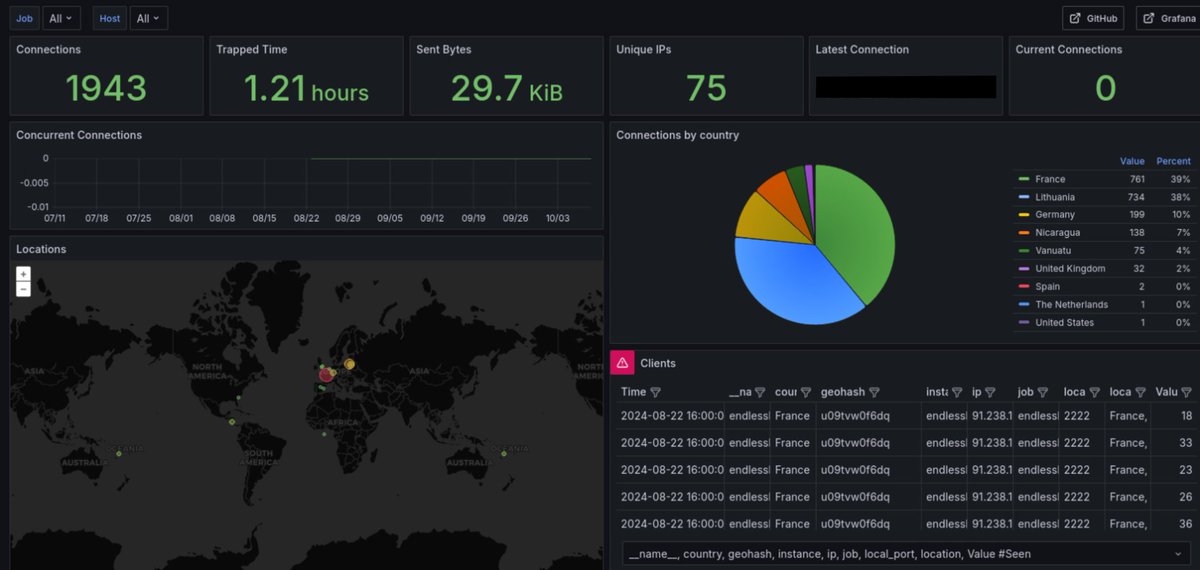Click the 75 unique IPs value
The image size is (1200, 570).
706,88
